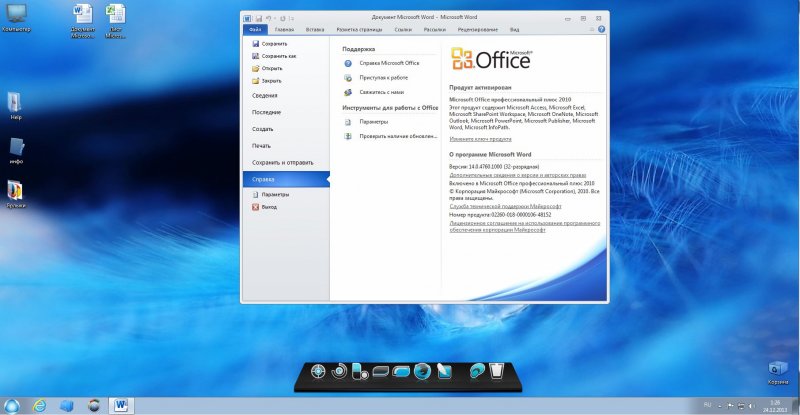This screenshot has height=415, width=800.
Task: Select Последние in the Backstage menu
Action: click(x=266, y=112)
